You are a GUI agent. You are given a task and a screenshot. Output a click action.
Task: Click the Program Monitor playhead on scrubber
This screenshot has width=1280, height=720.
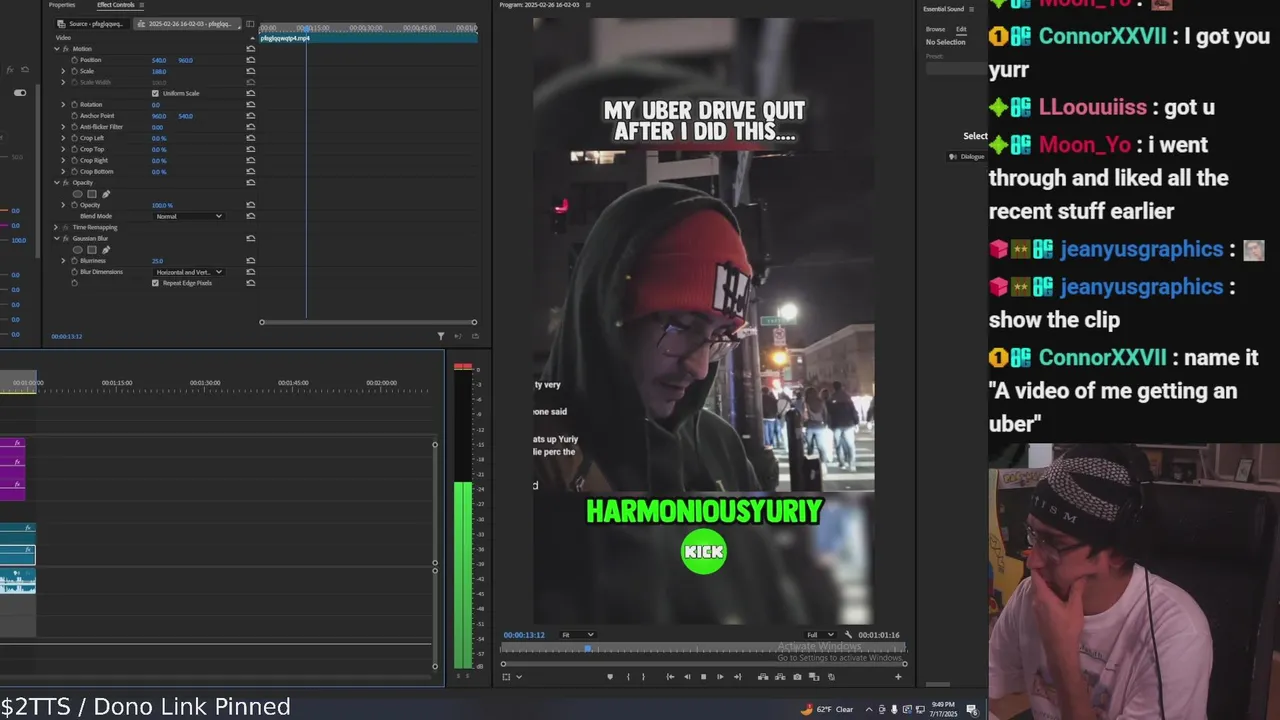click(588, 649)
